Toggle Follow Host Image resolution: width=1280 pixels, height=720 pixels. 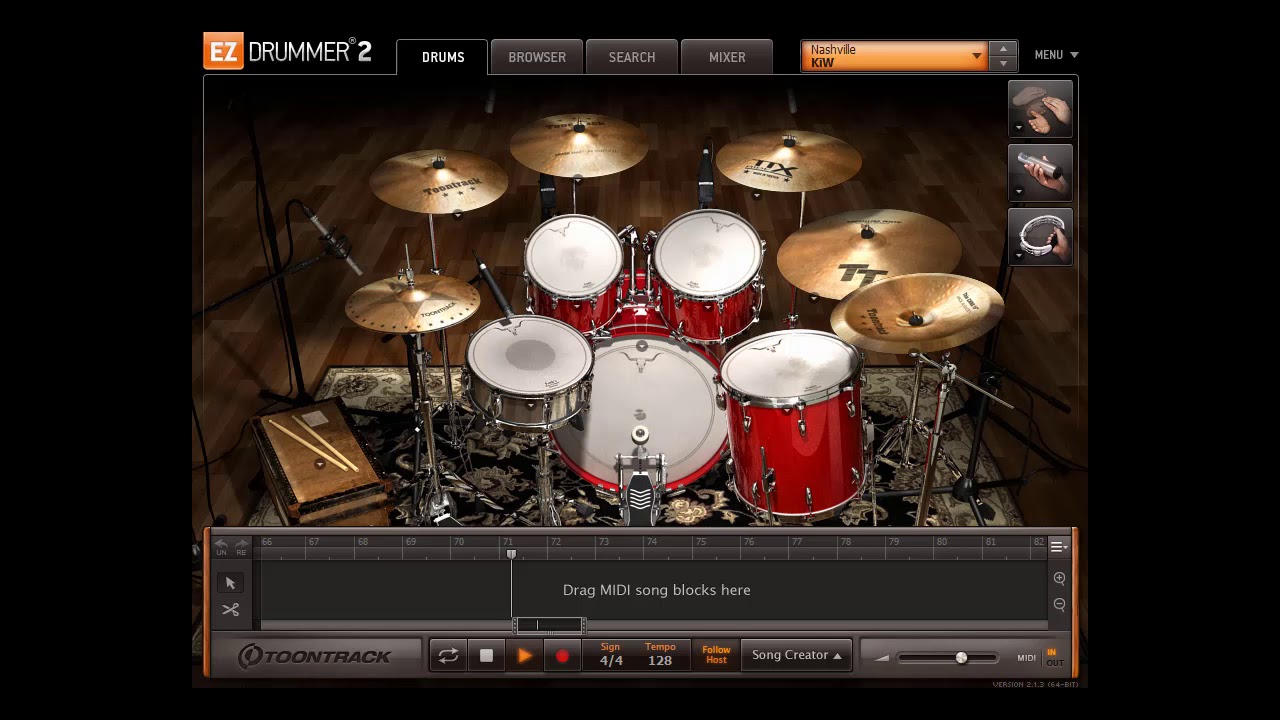tap(716, 656)
